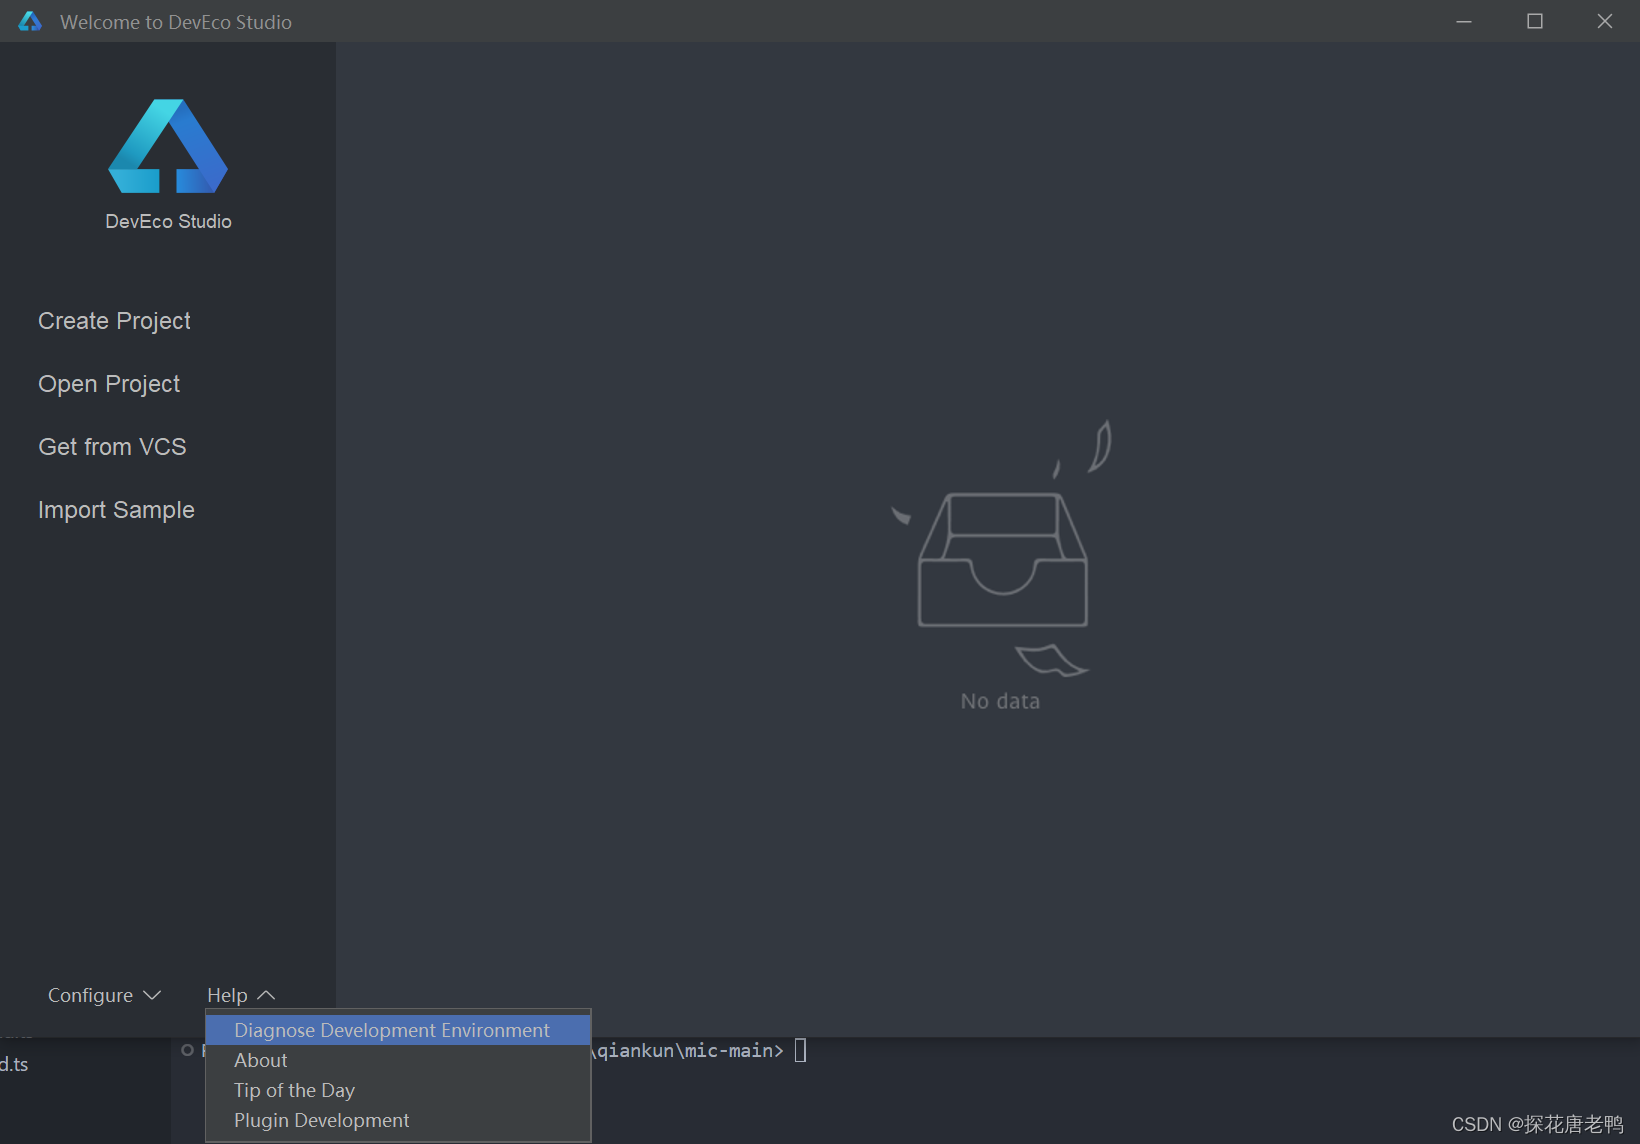The height and width of the screenshot is (1144, 1640).
Task: Click the small DevEco icon in title bar
Action: pyautogui.click(x=30, y=21)
